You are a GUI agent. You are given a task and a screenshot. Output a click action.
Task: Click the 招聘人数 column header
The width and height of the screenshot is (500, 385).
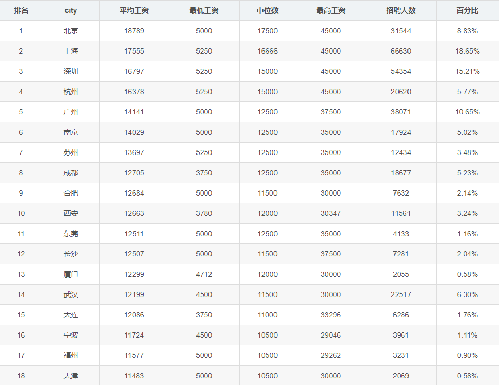401,11
